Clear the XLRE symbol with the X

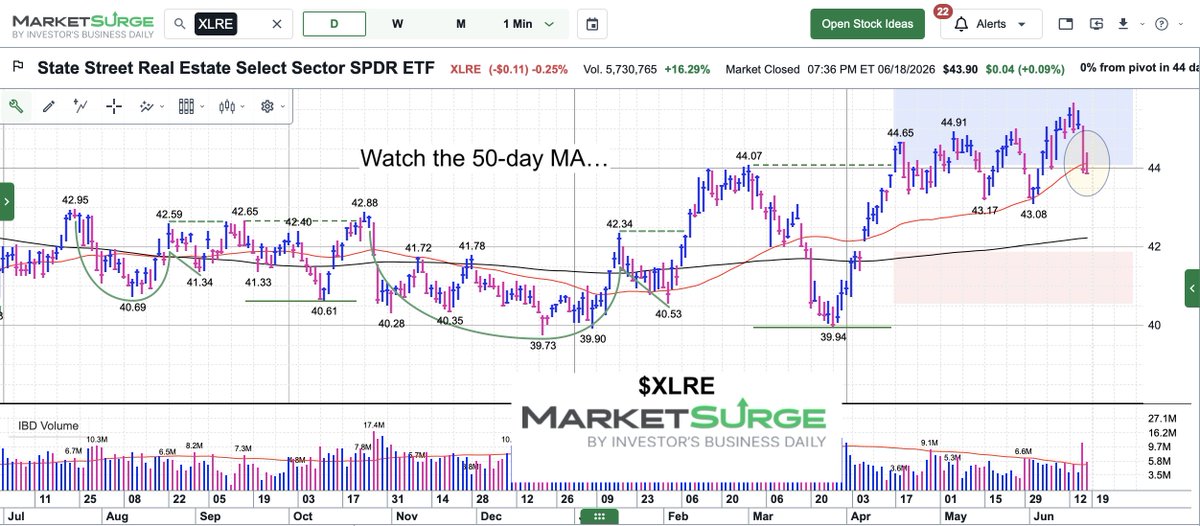pos(277,24)
